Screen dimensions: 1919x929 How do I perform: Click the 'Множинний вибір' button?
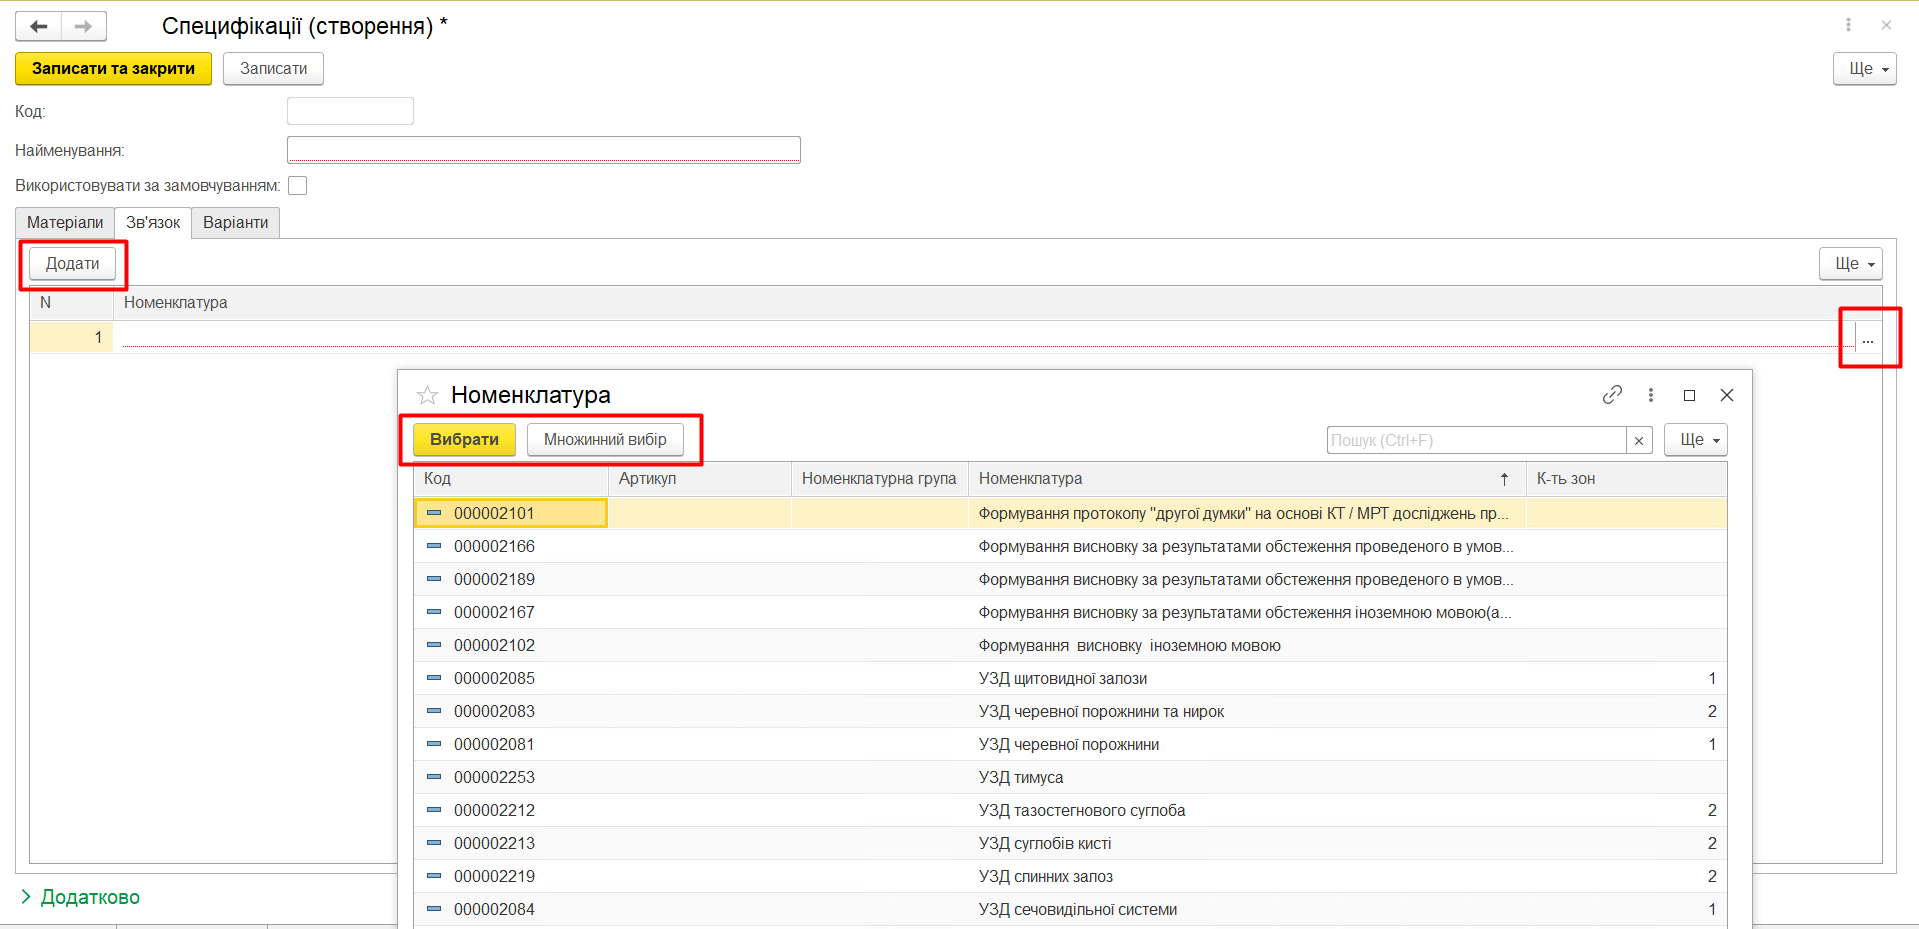click(x=605, y=440)
